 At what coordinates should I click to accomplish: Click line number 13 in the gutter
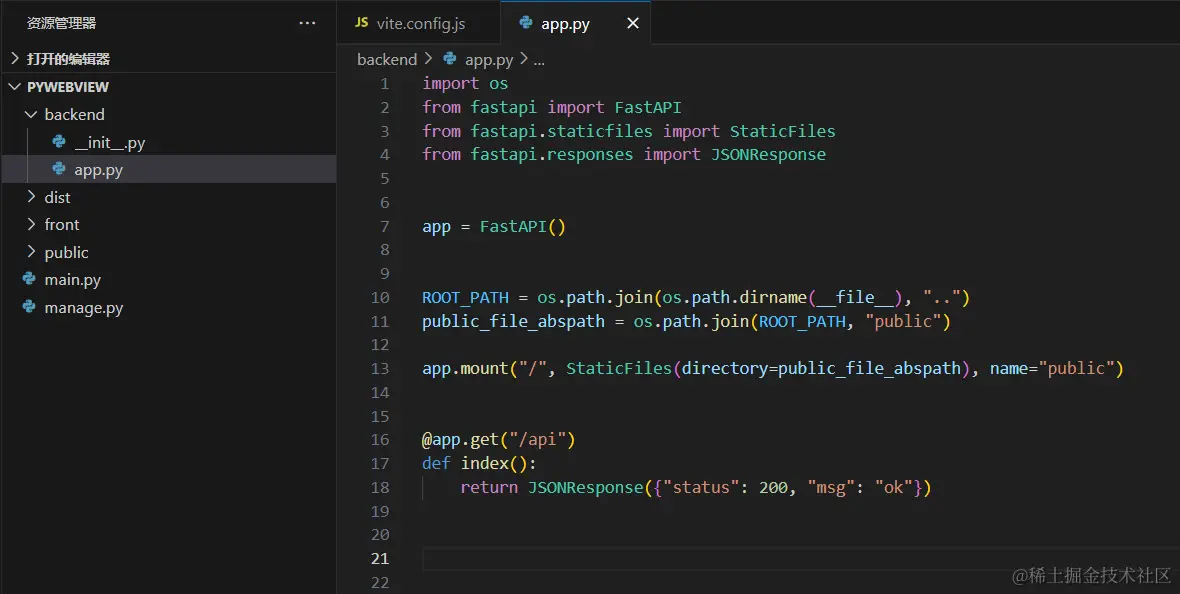coord(380,369)
